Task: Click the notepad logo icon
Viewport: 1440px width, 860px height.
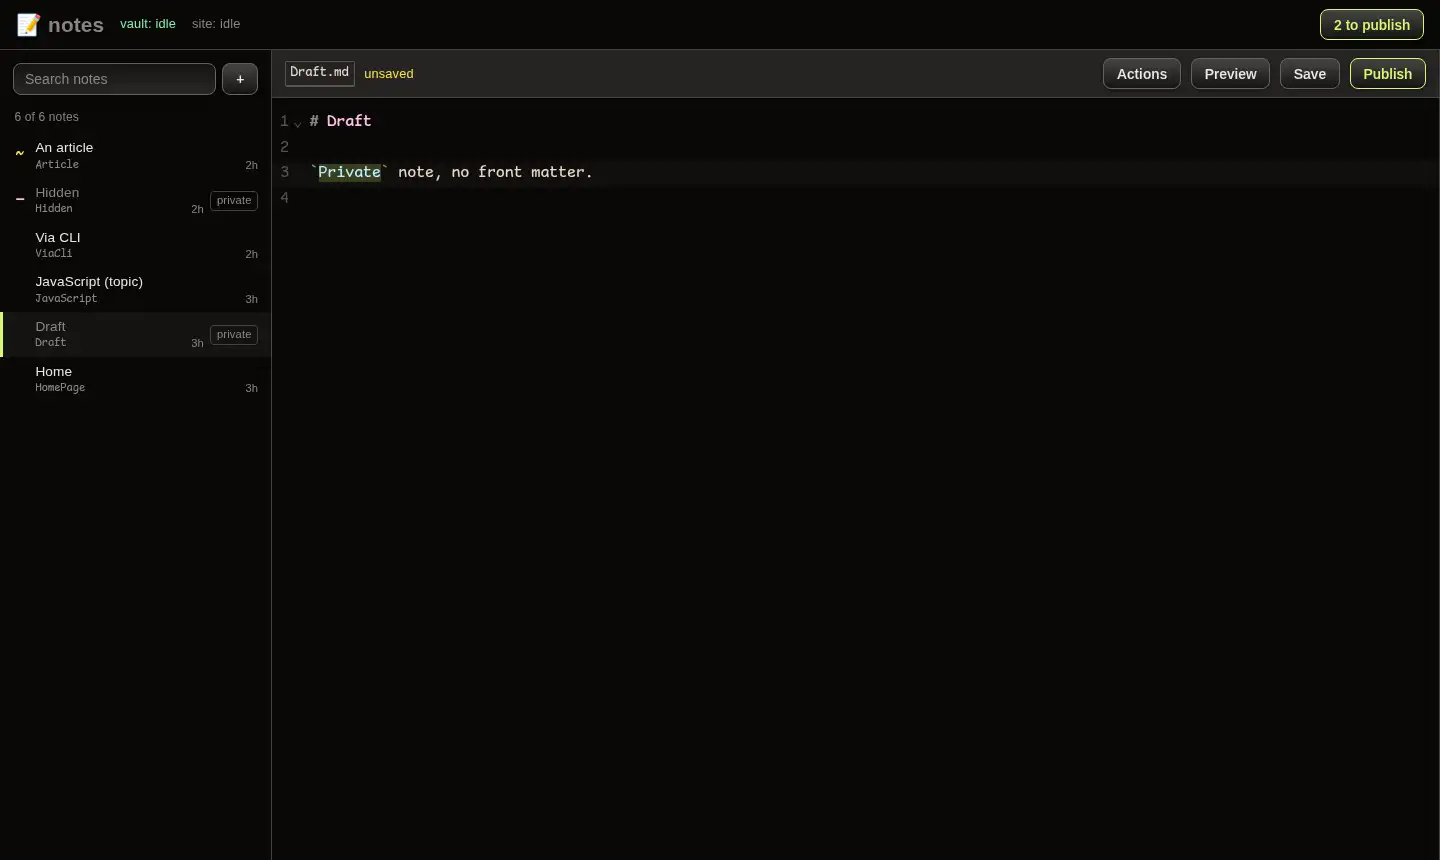Action: [28, 25]
